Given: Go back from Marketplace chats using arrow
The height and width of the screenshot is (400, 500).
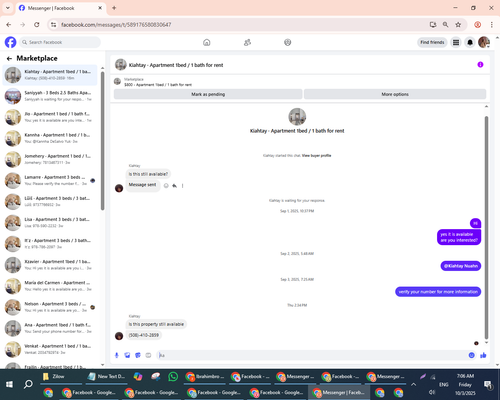Looking at the screenshot, I should pos(9,59).
